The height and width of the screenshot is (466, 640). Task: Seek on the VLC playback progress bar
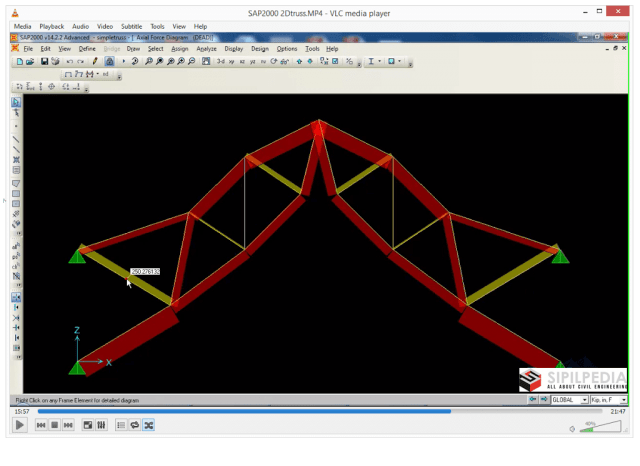pyautogui.click(x=300, y=411)
